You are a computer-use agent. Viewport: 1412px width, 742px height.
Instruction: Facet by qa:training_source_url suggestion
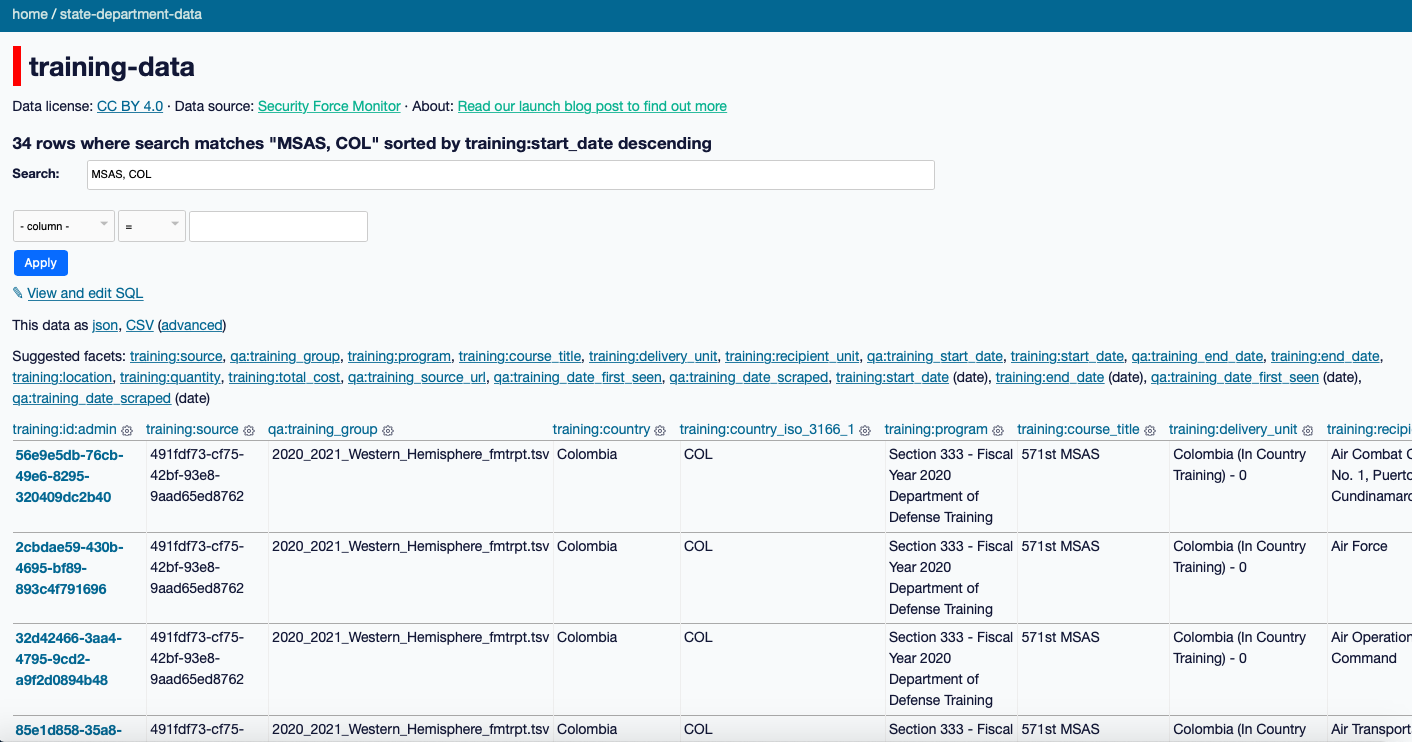[x=415, y=377]
